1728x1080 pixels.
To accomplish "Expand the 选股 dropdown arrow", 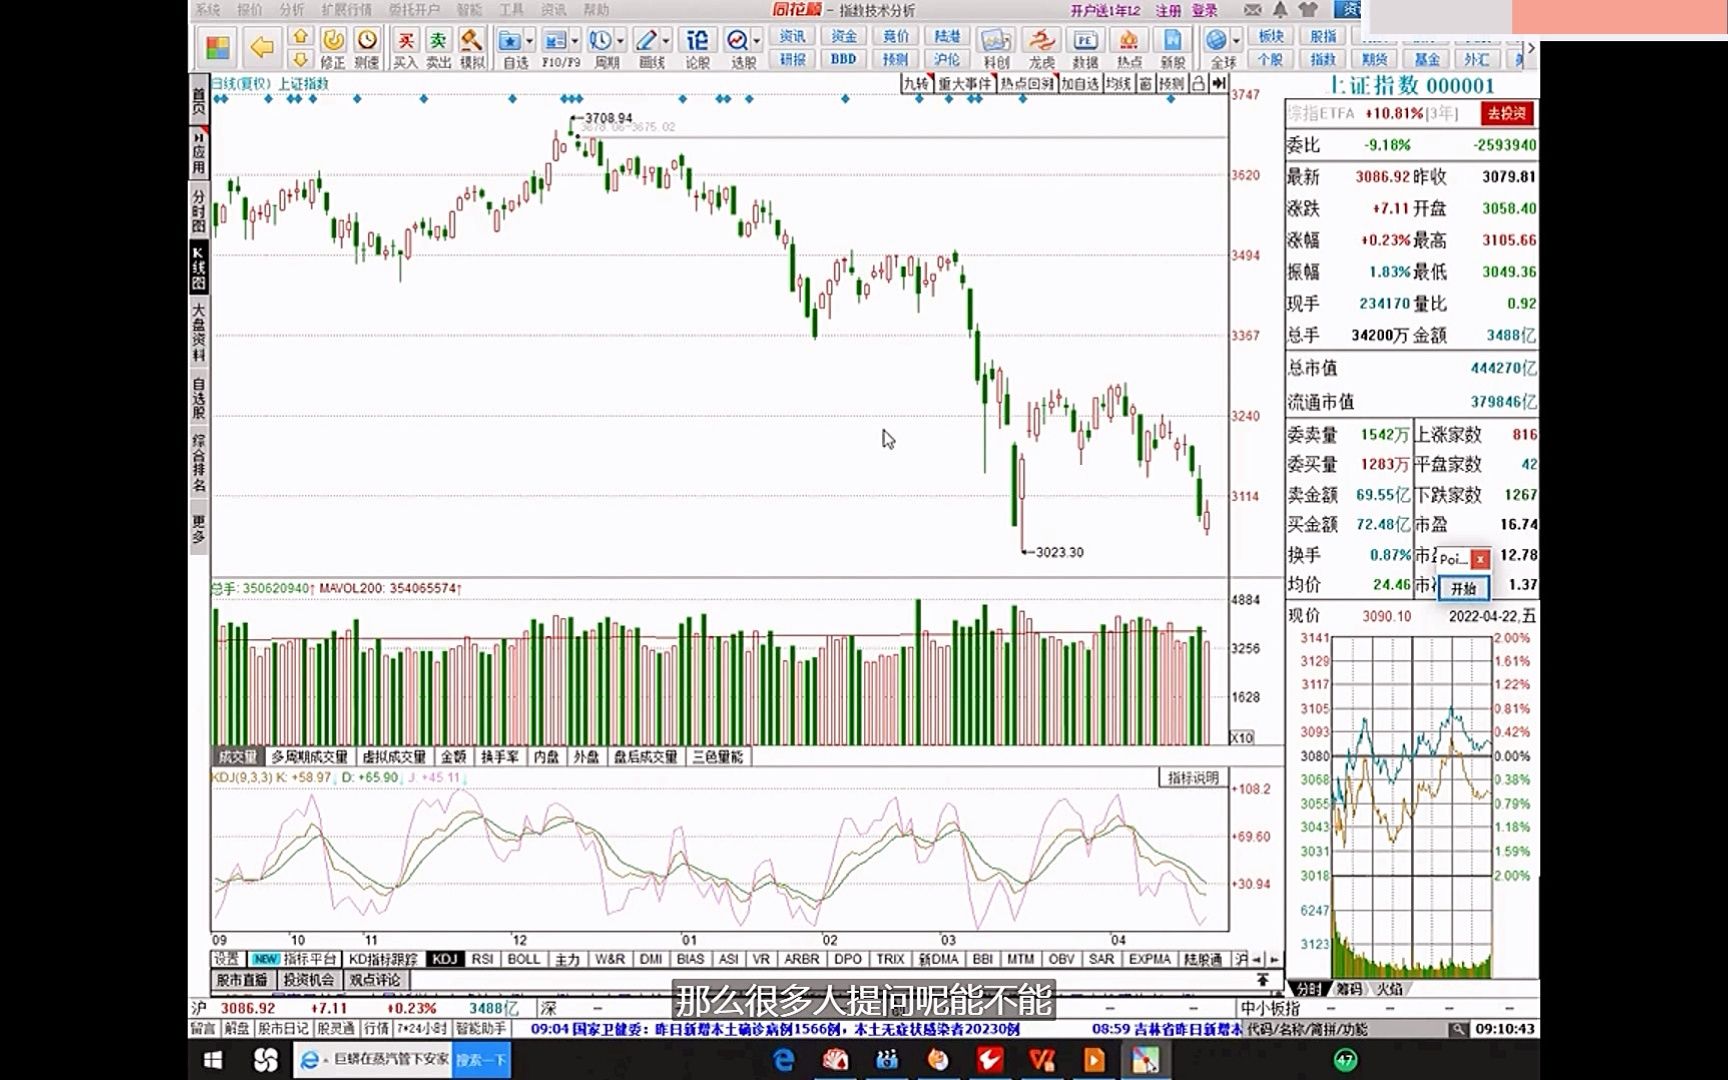I will [757, 40].
